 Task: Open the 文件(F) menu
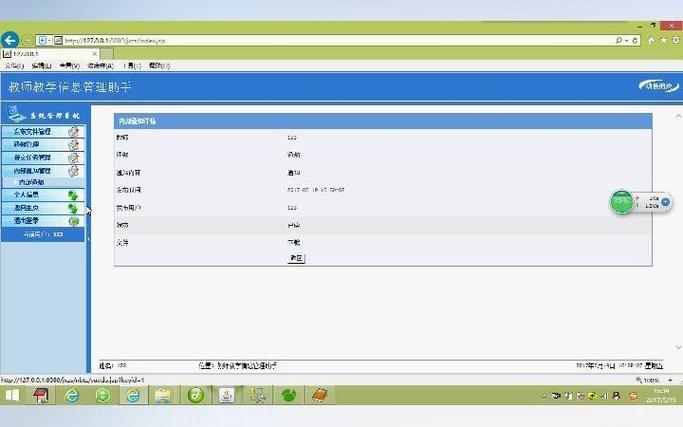(14, 66)
